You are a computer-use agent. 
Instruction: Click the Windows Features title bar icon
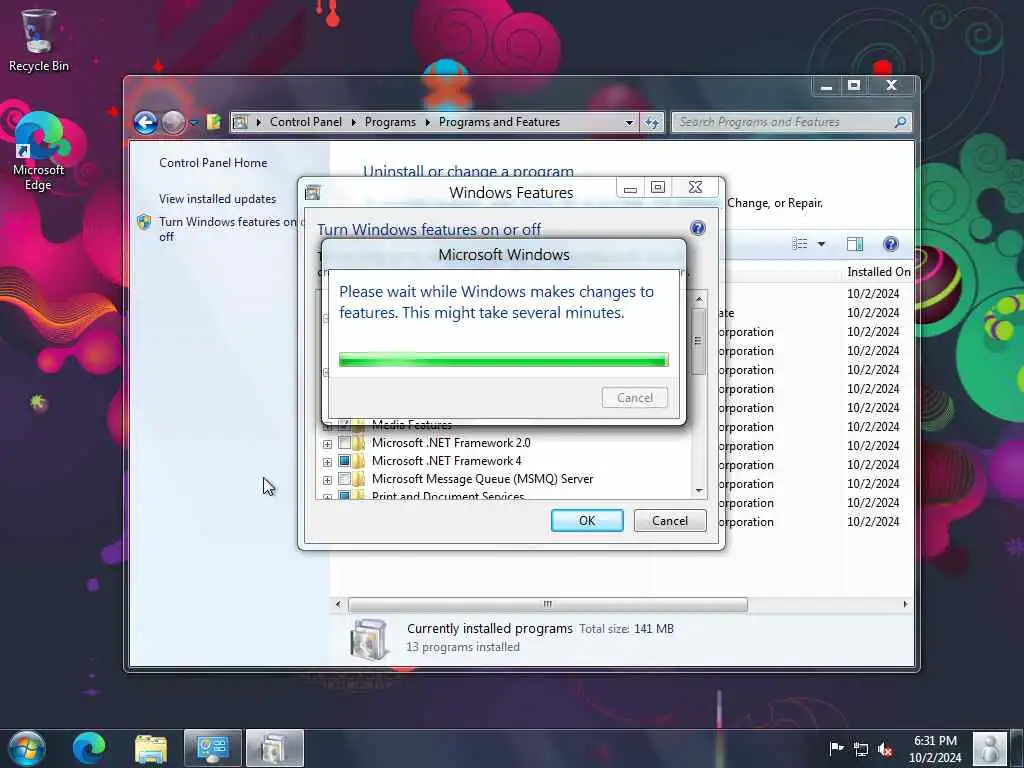pos(313,192)
